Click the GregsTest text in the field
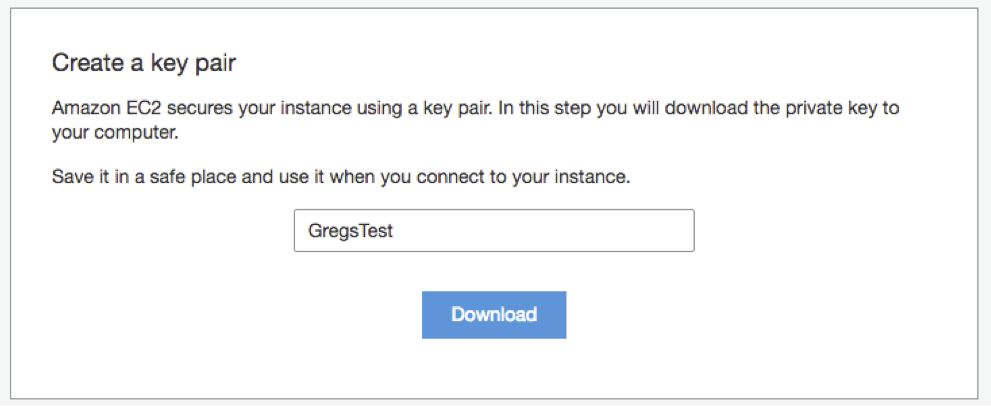 [350, 231]
